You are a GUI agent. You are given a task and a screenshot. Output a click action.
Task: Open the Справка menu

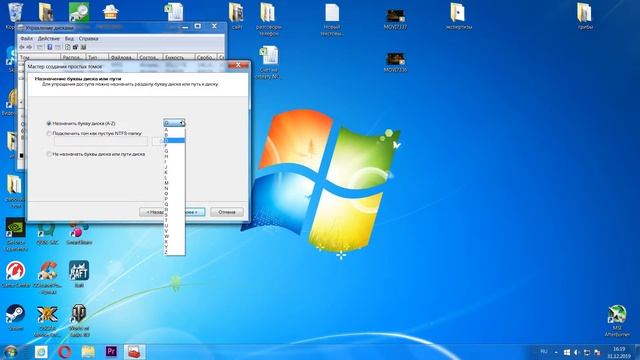coord(89,38)
